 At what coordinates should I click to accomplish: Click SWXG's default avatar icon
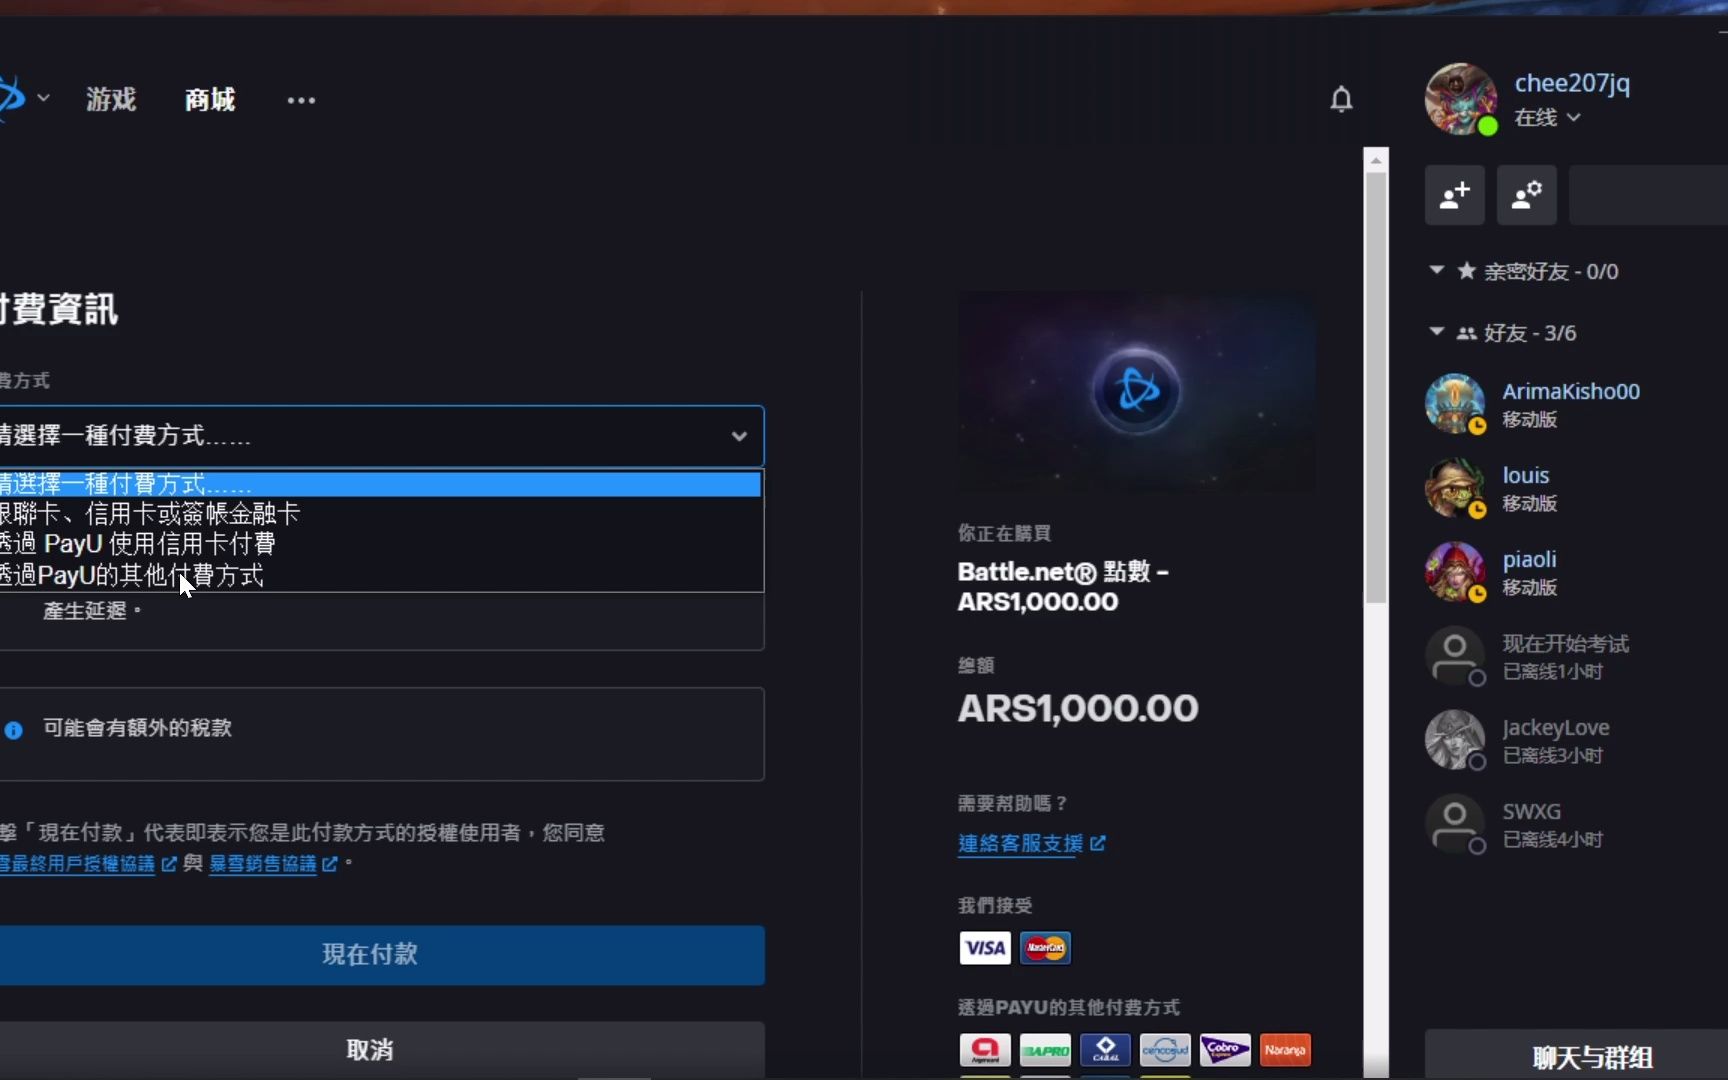pyautogui.click(x=1455, y=824)
